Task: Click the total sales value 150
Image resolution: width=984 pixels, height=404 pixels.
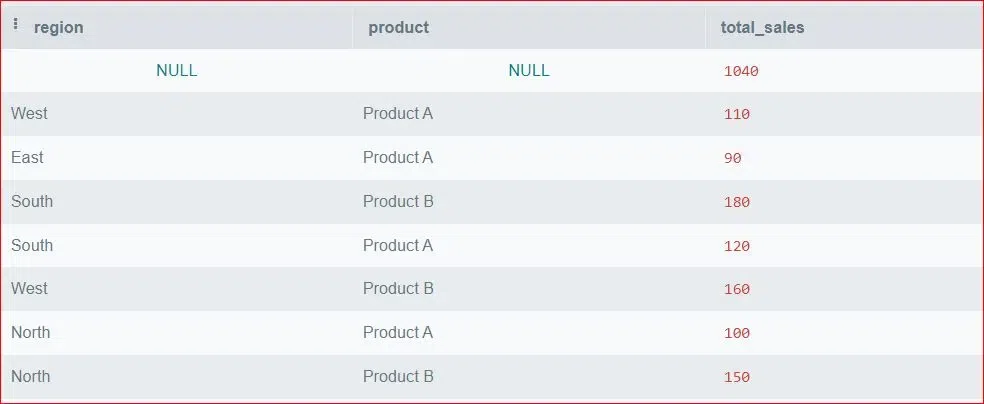Action: tap(736, 377)
